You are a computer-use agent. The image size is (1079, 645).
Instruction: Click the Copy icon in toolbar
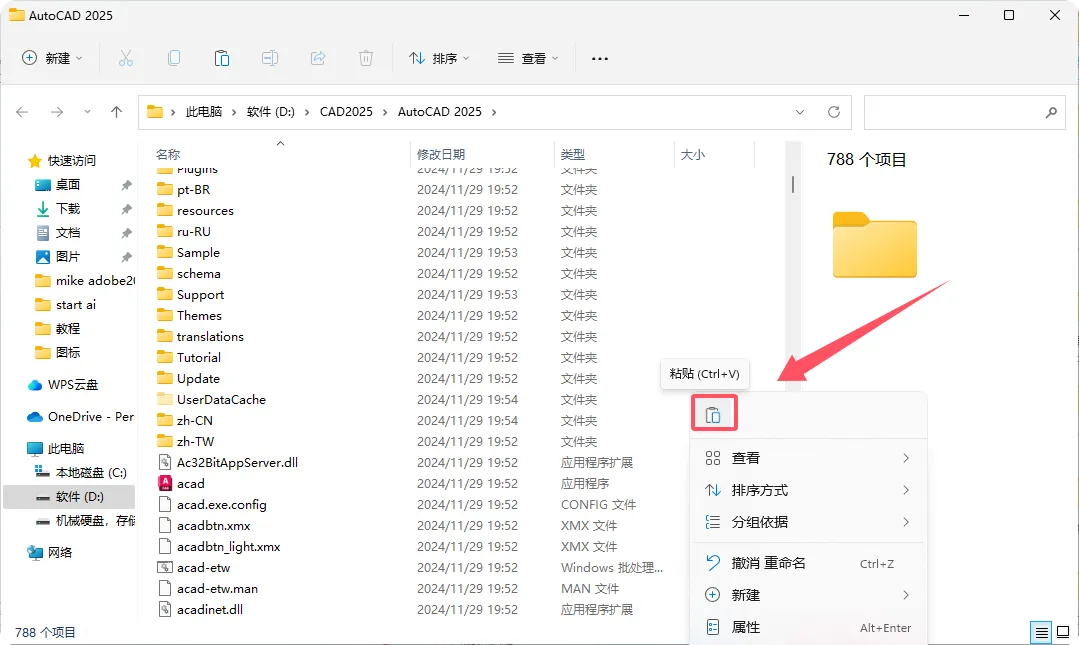(x=174, y=59)
